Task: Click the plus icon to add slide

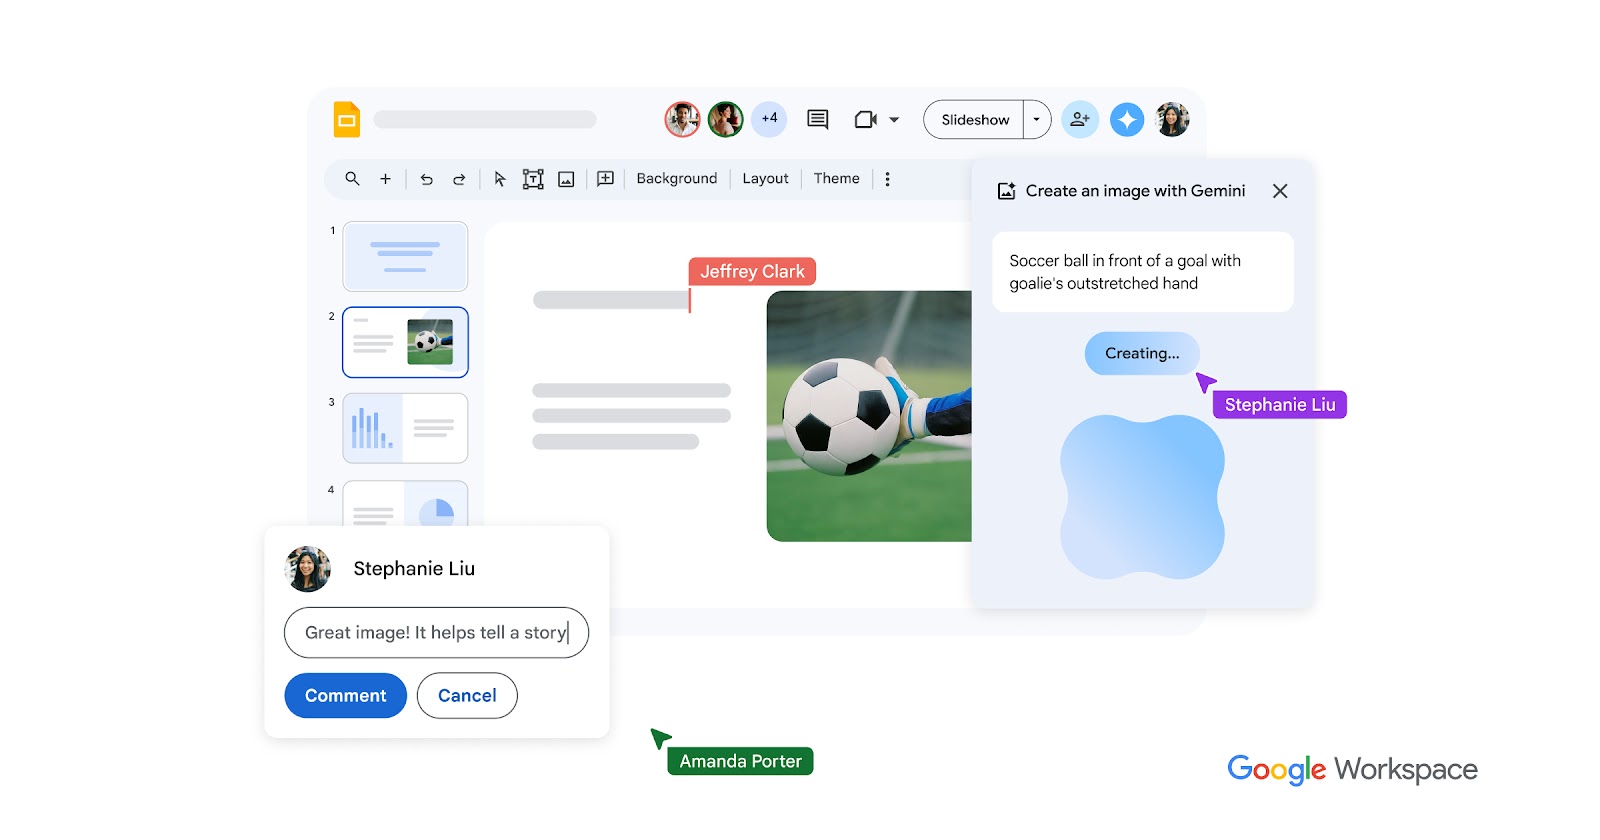Action: coord(385,179)
